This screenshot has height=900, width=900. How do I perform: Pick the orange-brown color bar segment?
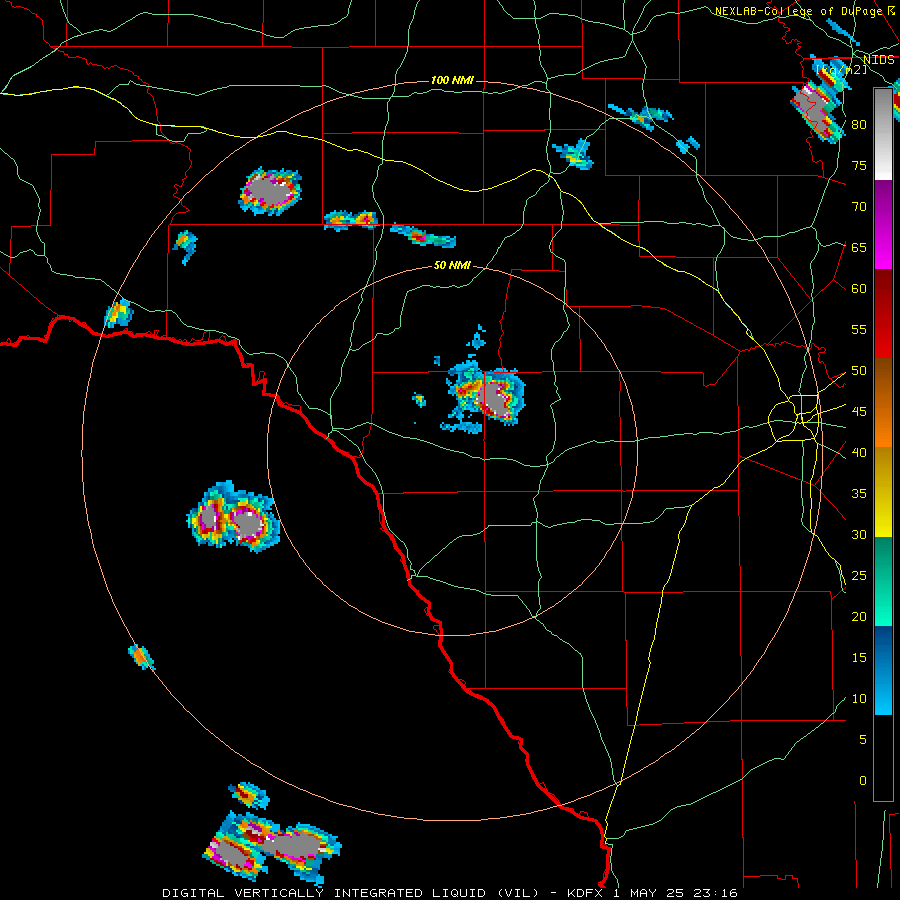[883, 403]
